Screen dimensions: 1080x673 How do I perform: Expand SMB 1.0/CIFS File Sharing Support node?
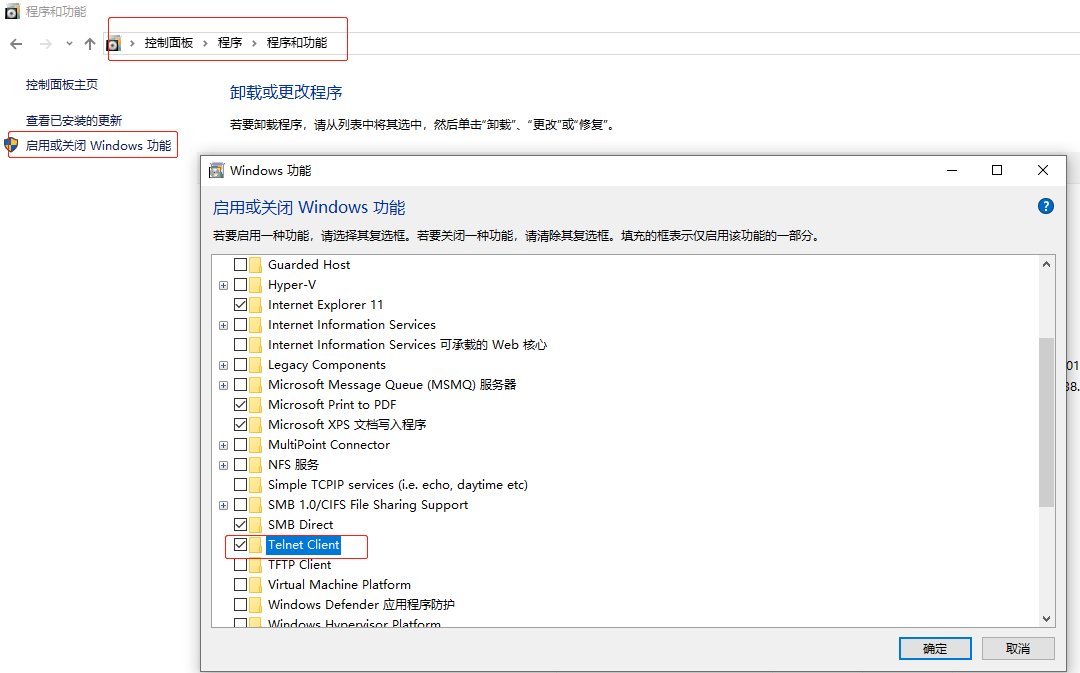coord(223,505)
